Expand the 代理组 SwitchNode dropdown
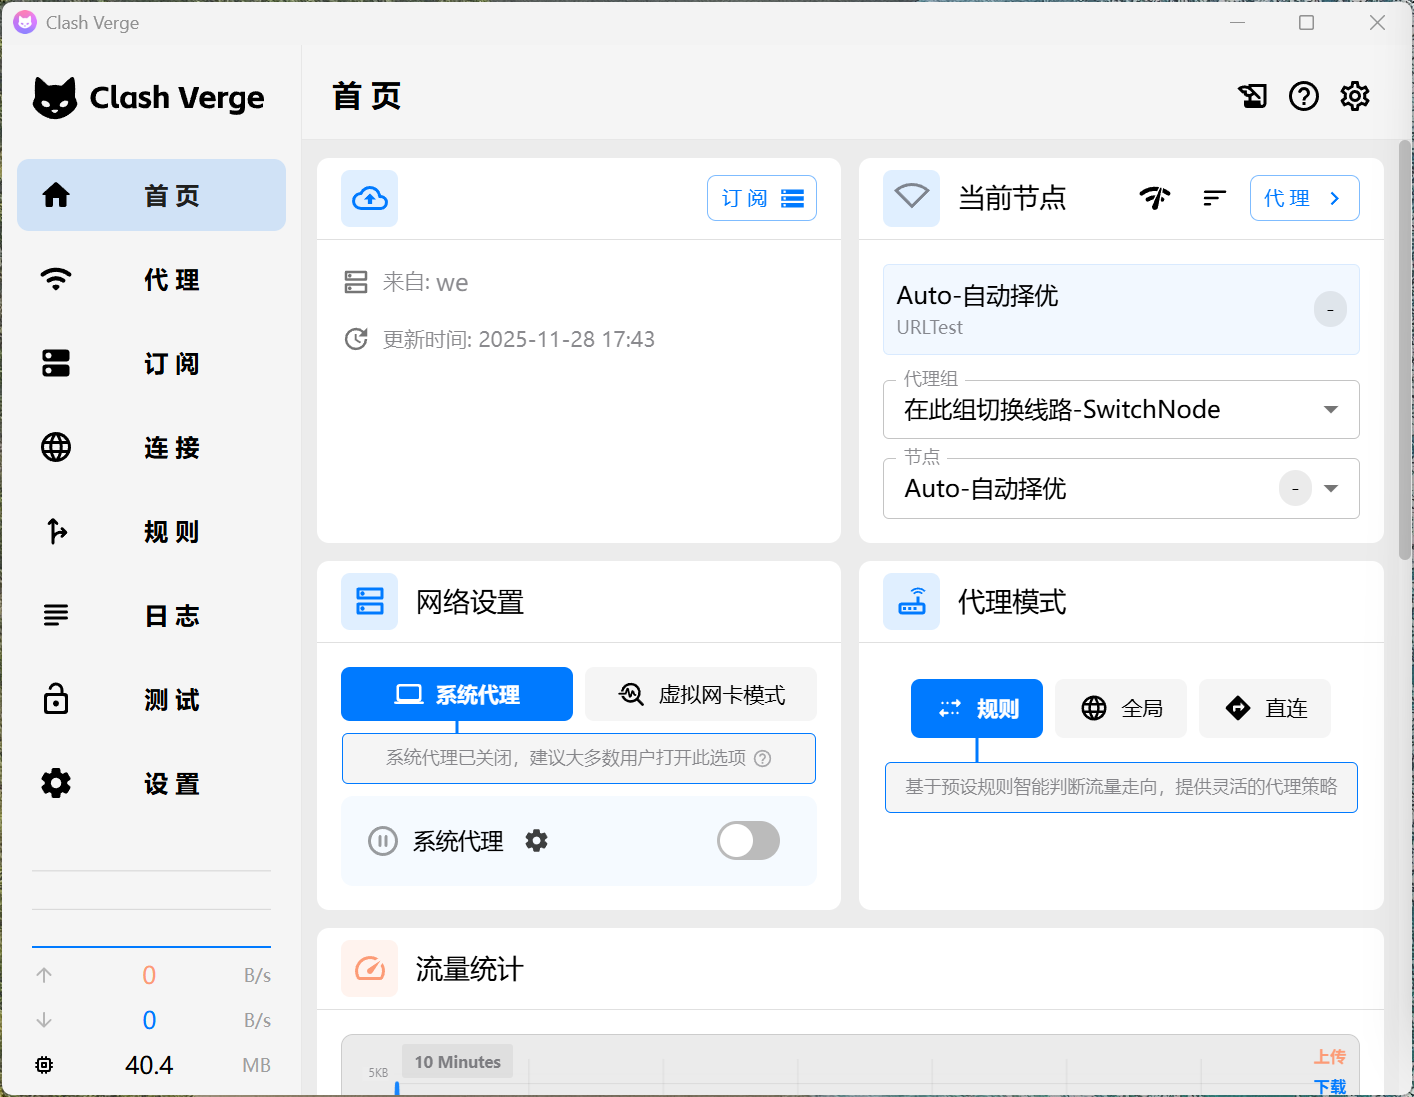Image resolution: width=1414 pixels, height=1097 pixels. pyautogui.click(x=1121, y=409)
